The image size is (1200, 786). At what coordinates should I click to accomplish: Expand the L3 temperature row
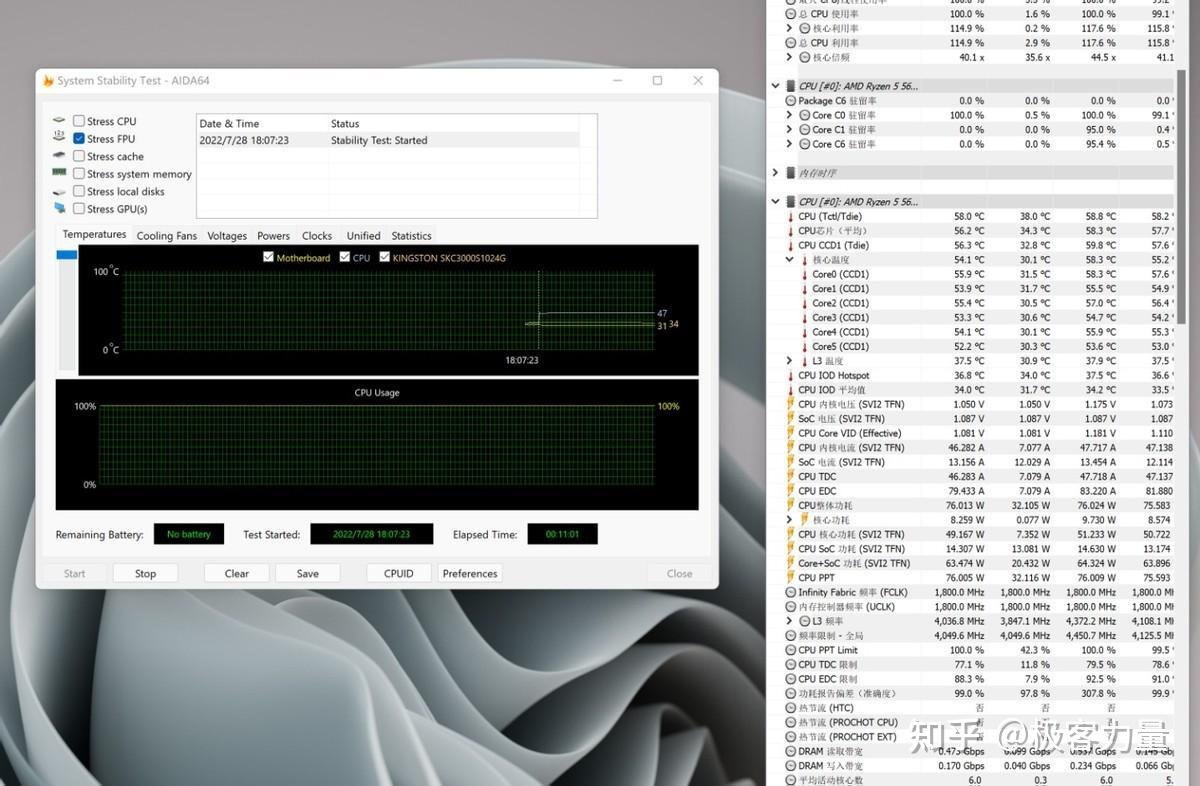click(789, 361)
